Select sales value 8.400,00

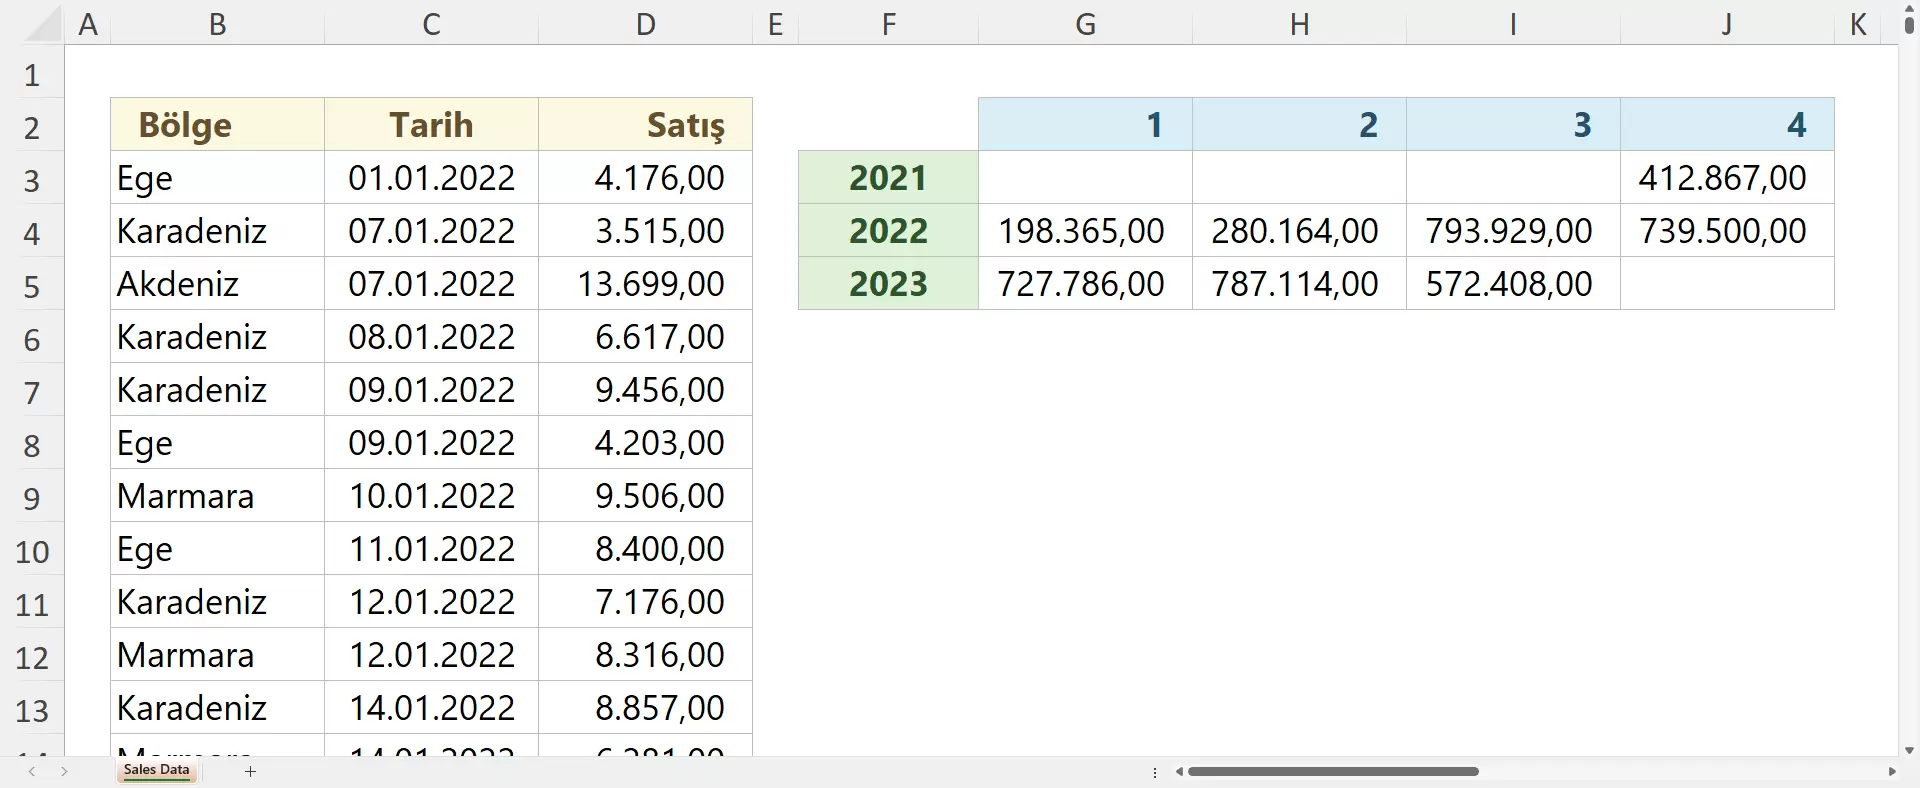pyautogui.click(x=645, y=548)
